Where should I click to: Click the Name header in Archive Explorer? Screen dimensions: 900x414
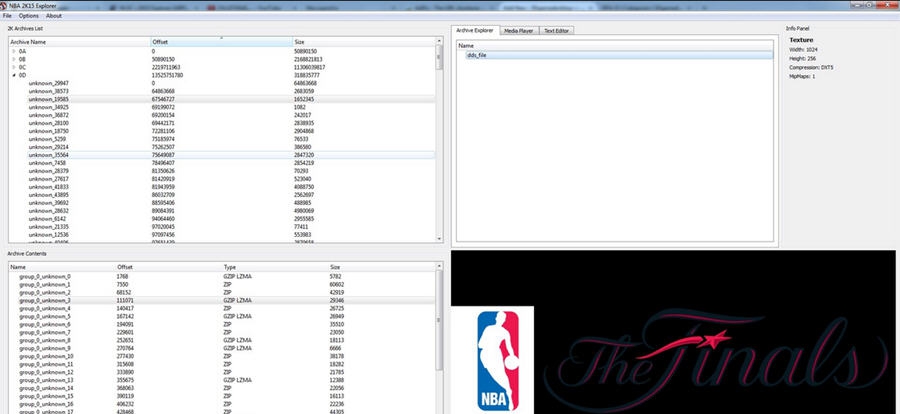tap(615, 45)
